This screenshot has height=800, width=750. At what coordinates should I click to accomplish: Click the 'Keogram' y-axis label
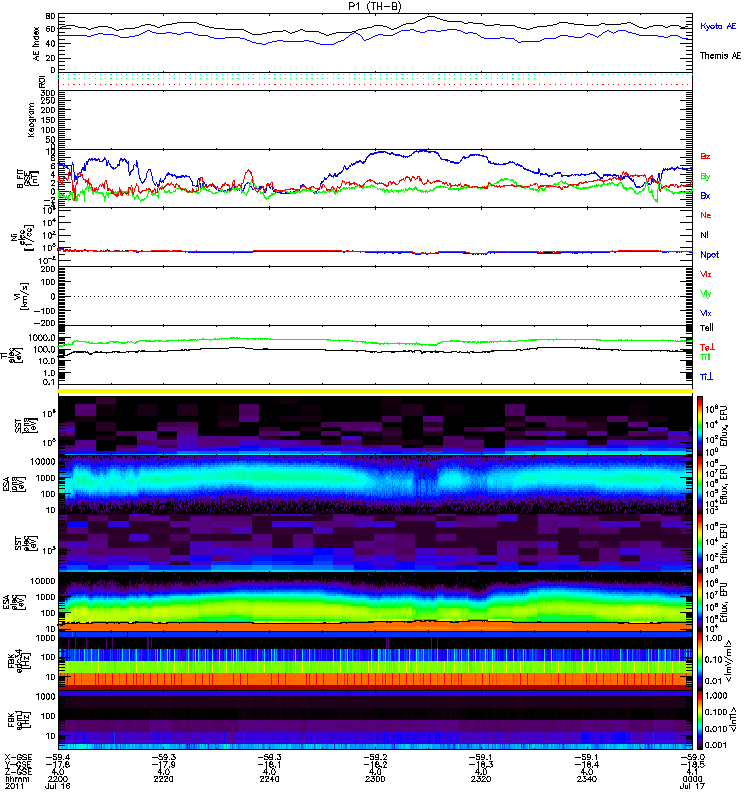tap(31, 120)
